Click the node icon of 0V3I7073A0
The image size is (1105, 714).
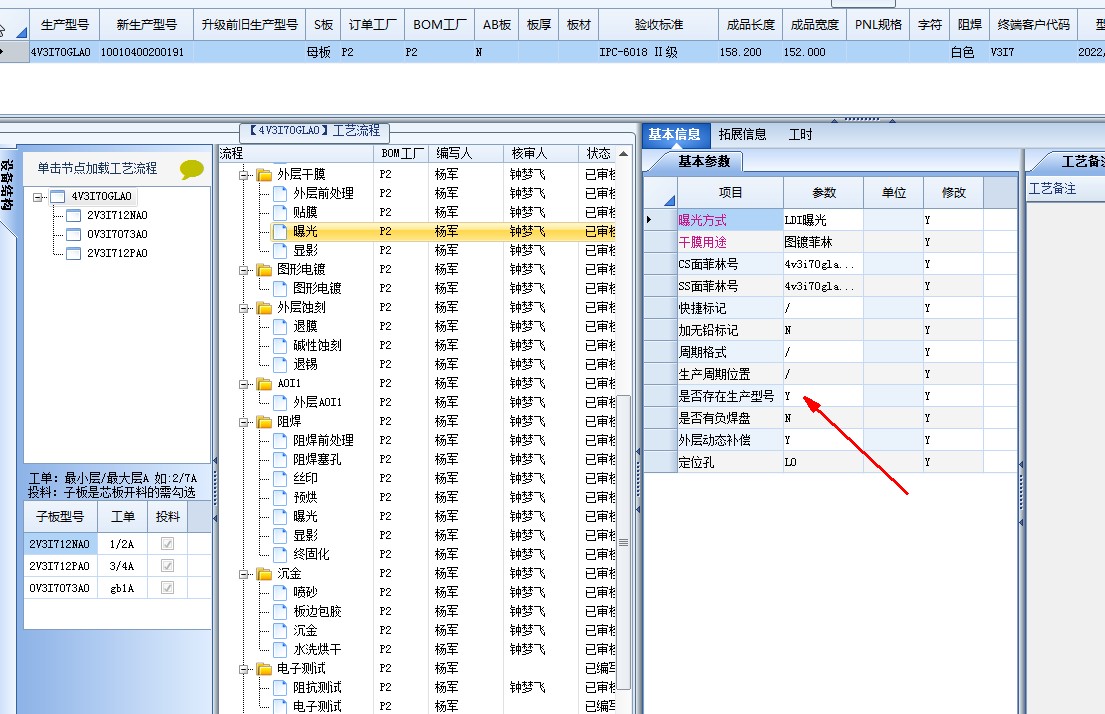tap(73, 235)
